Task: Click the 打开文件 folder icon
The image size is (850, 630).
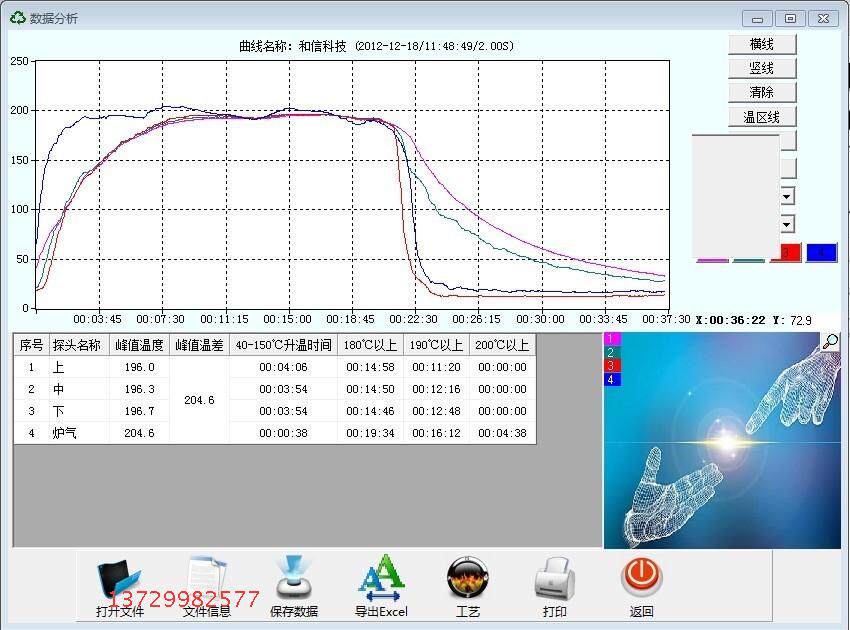Action: tap(119, 581)
